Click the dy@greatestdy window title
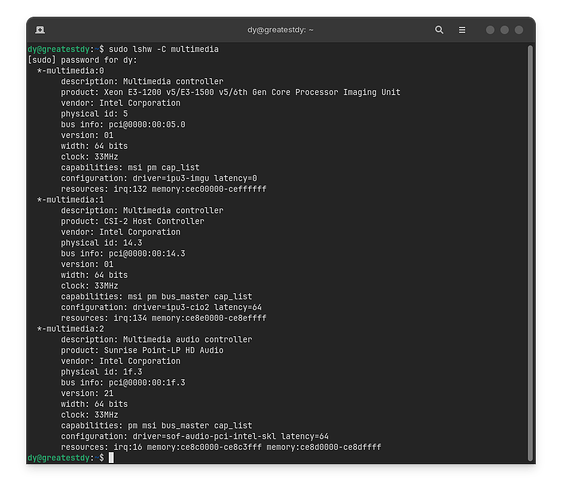Viewport: 561px width, 500px height. pos(280,30)
